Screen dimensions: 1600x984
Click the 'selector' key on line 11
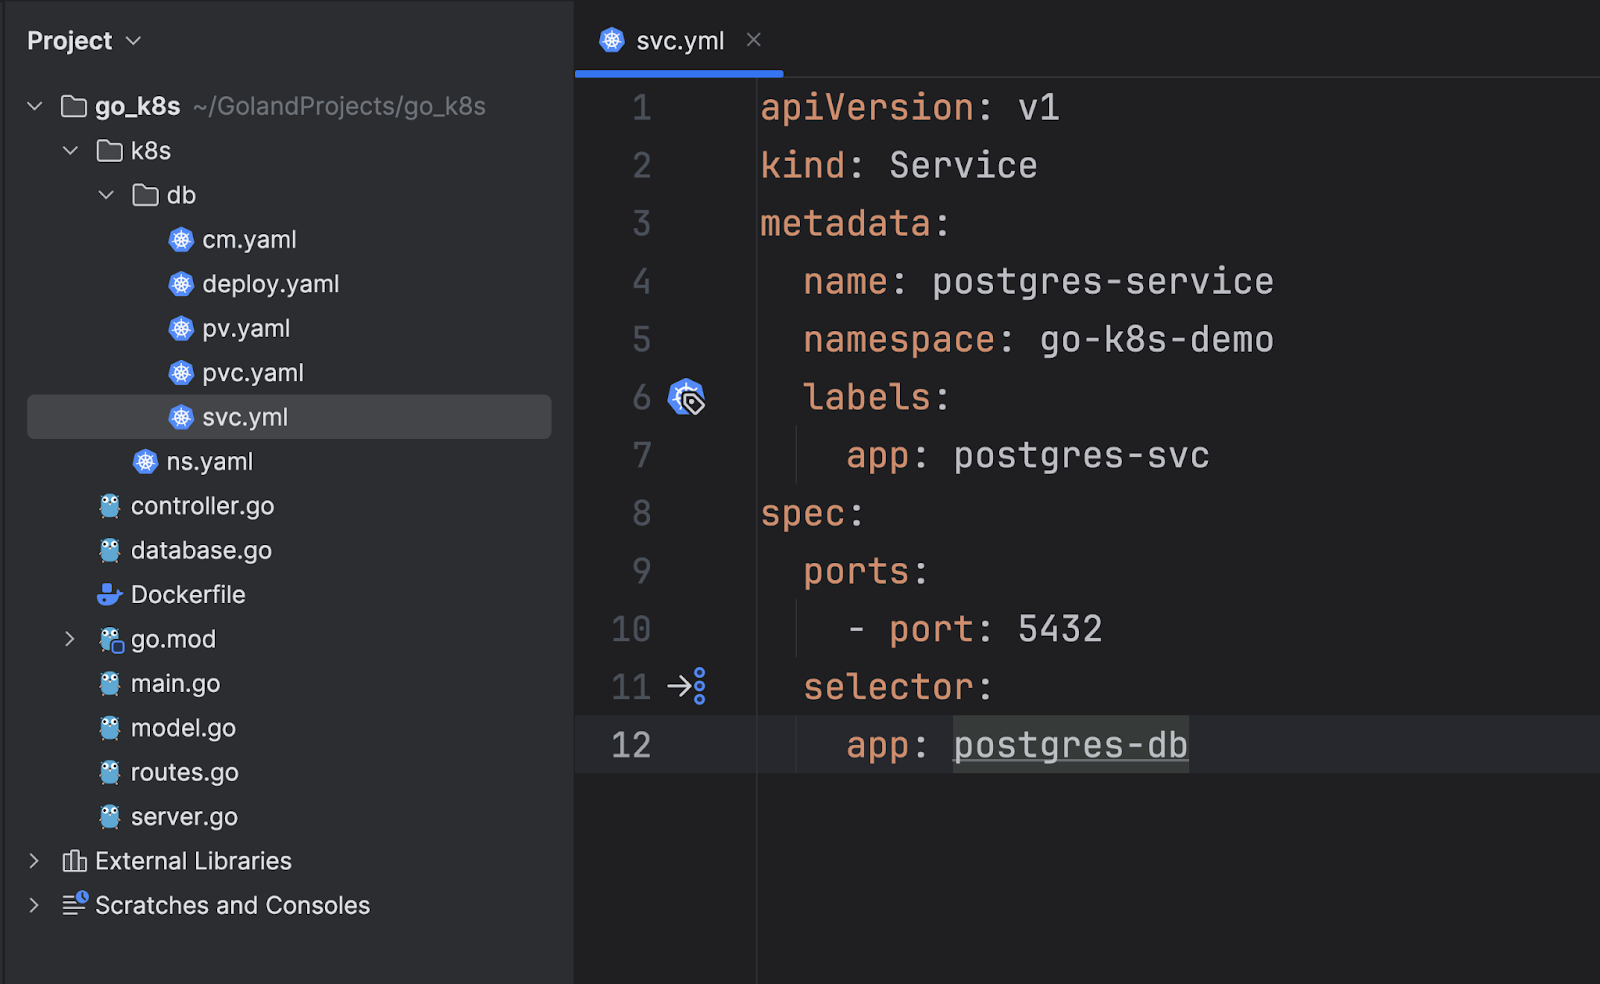888,687
